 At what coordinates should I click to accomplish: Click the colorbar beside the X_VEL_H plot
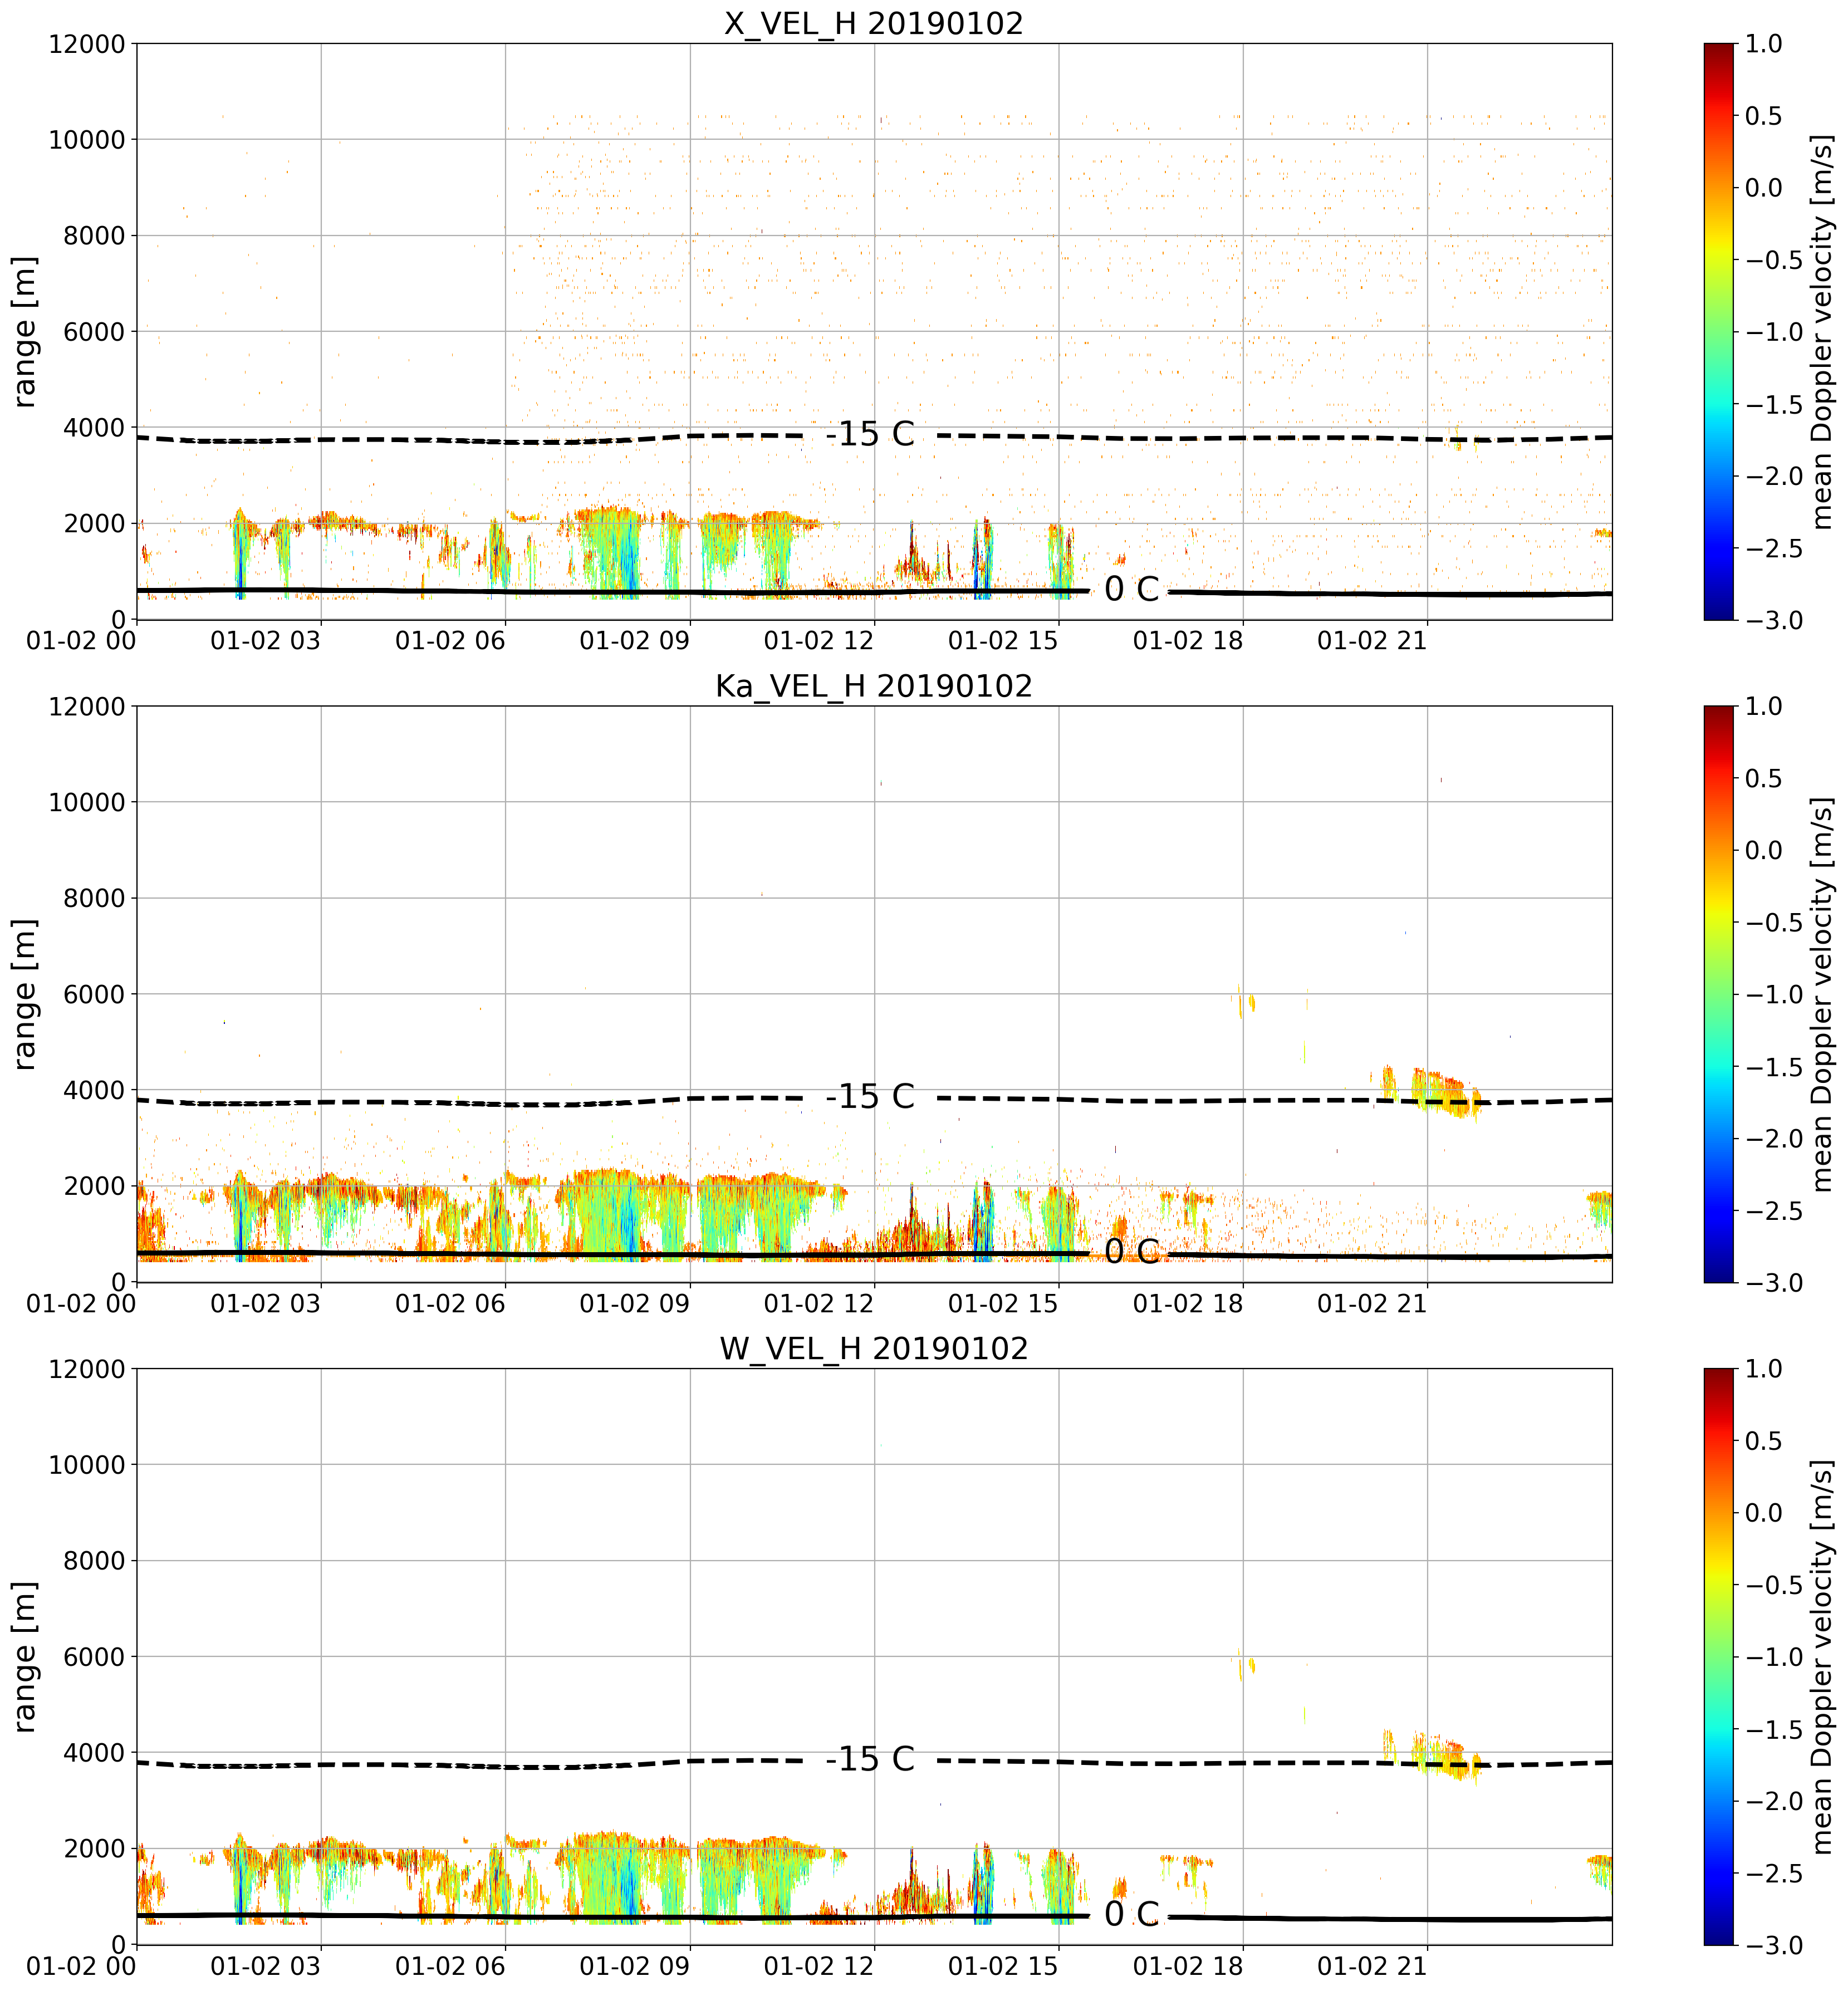coord(1718,331)
